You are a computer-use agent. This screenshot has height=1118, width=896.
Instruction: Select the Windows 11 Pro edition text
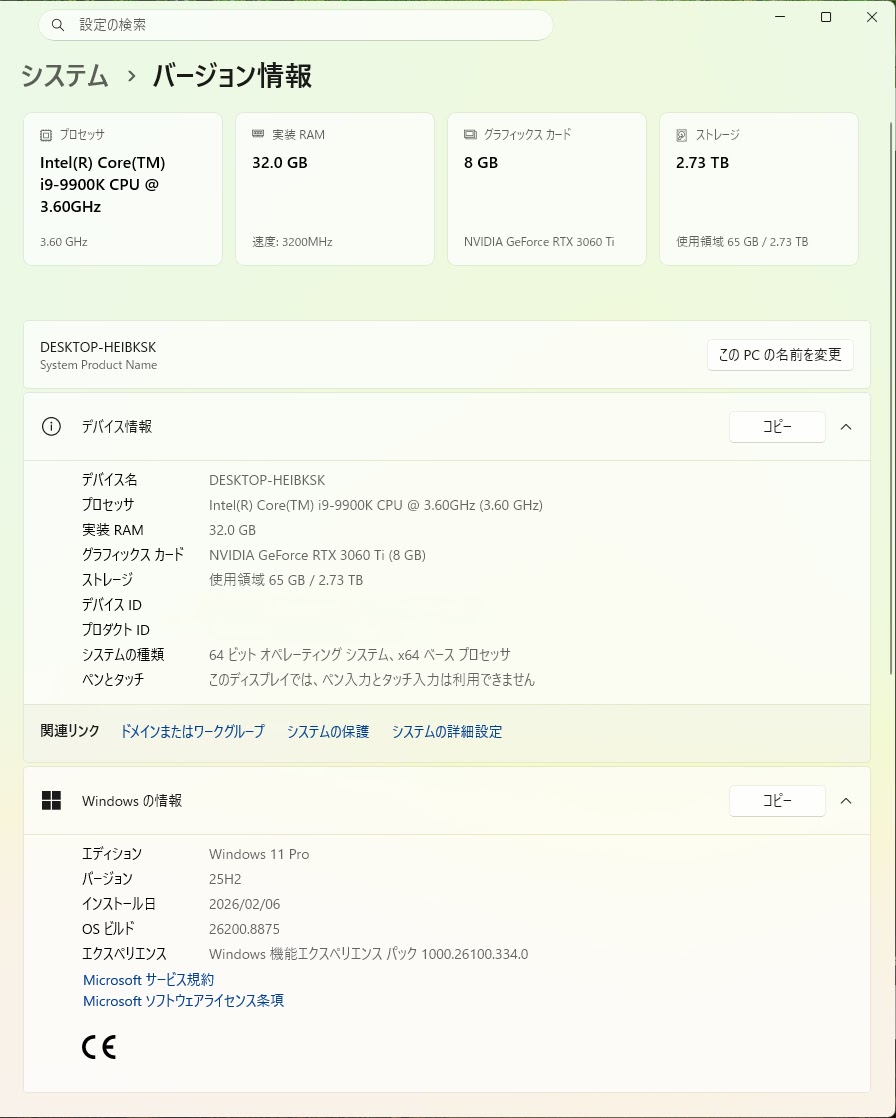(259, 854)
